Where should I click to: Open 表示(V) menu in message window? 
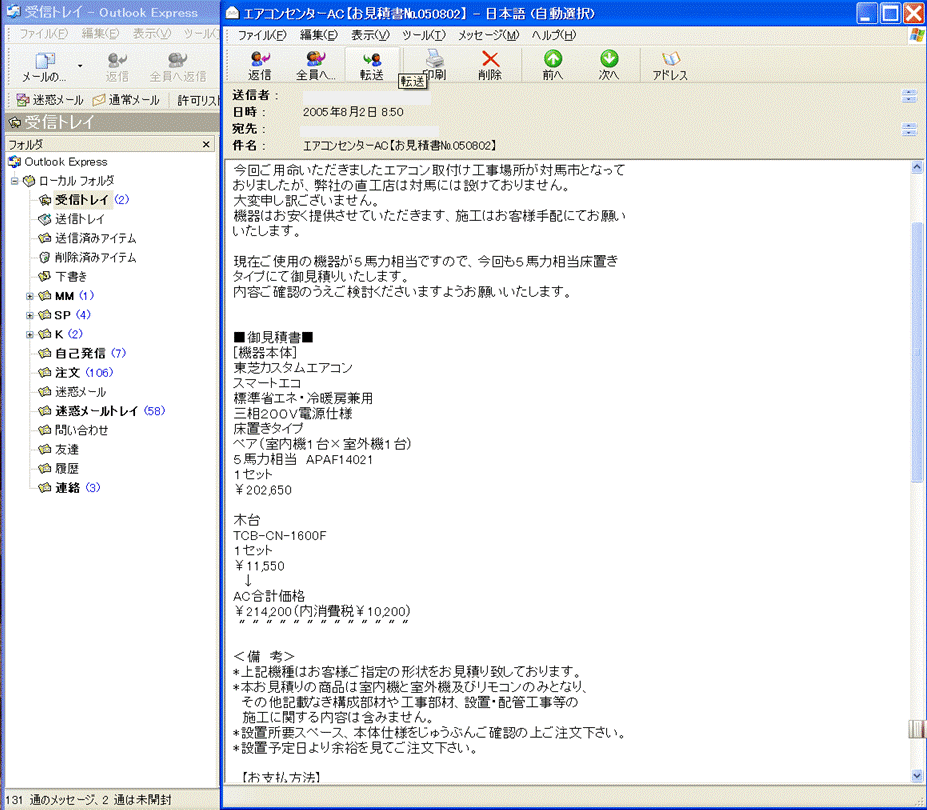pos(371,35)
